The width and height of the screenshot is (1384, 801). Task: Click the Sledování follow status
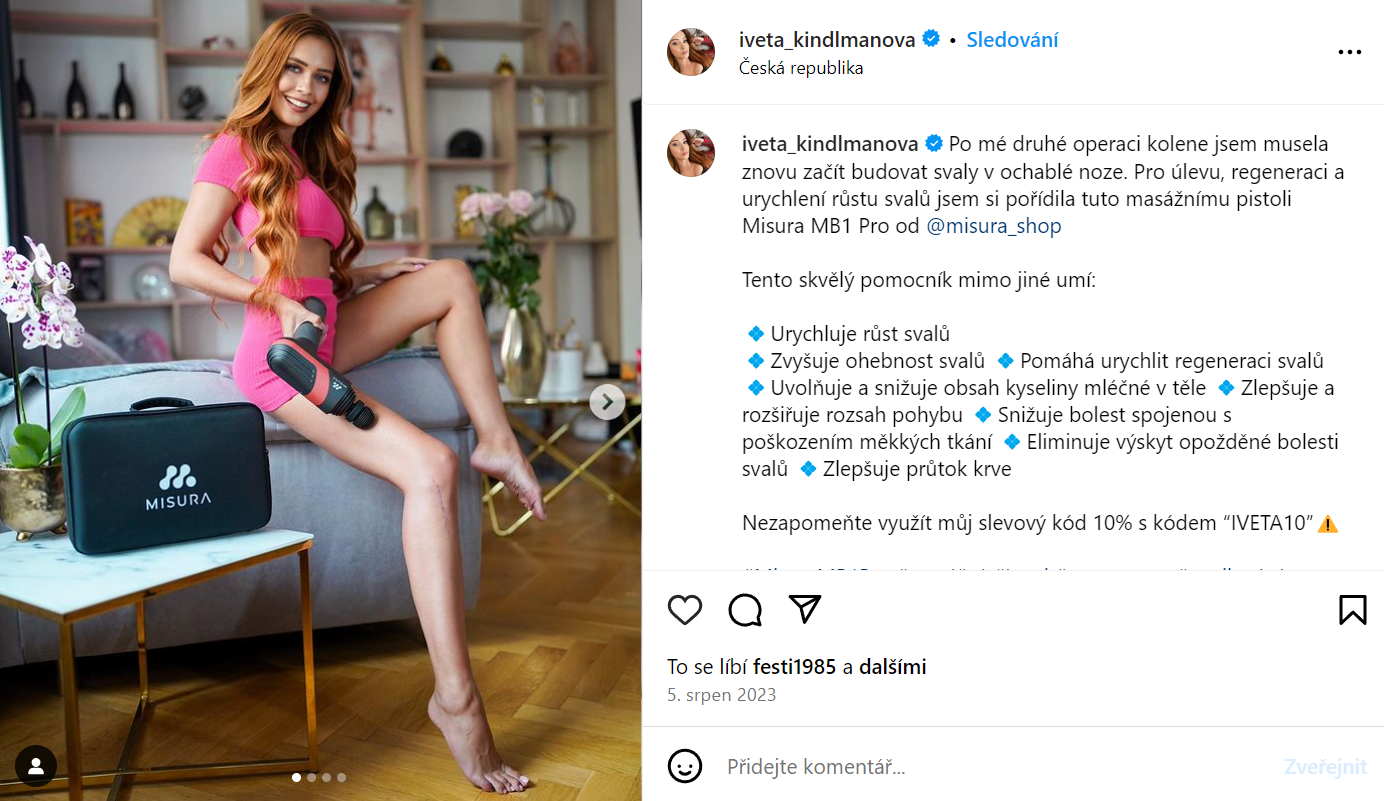1011,39
